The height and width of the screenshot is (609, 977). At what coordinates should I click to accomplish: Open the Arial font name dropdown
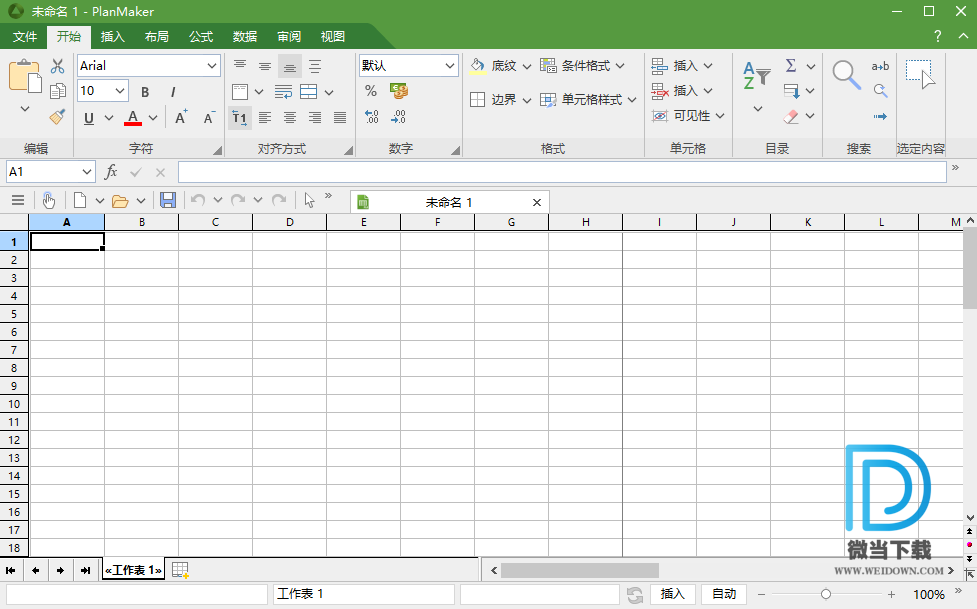pyautogui.click(x=212, y=65)
